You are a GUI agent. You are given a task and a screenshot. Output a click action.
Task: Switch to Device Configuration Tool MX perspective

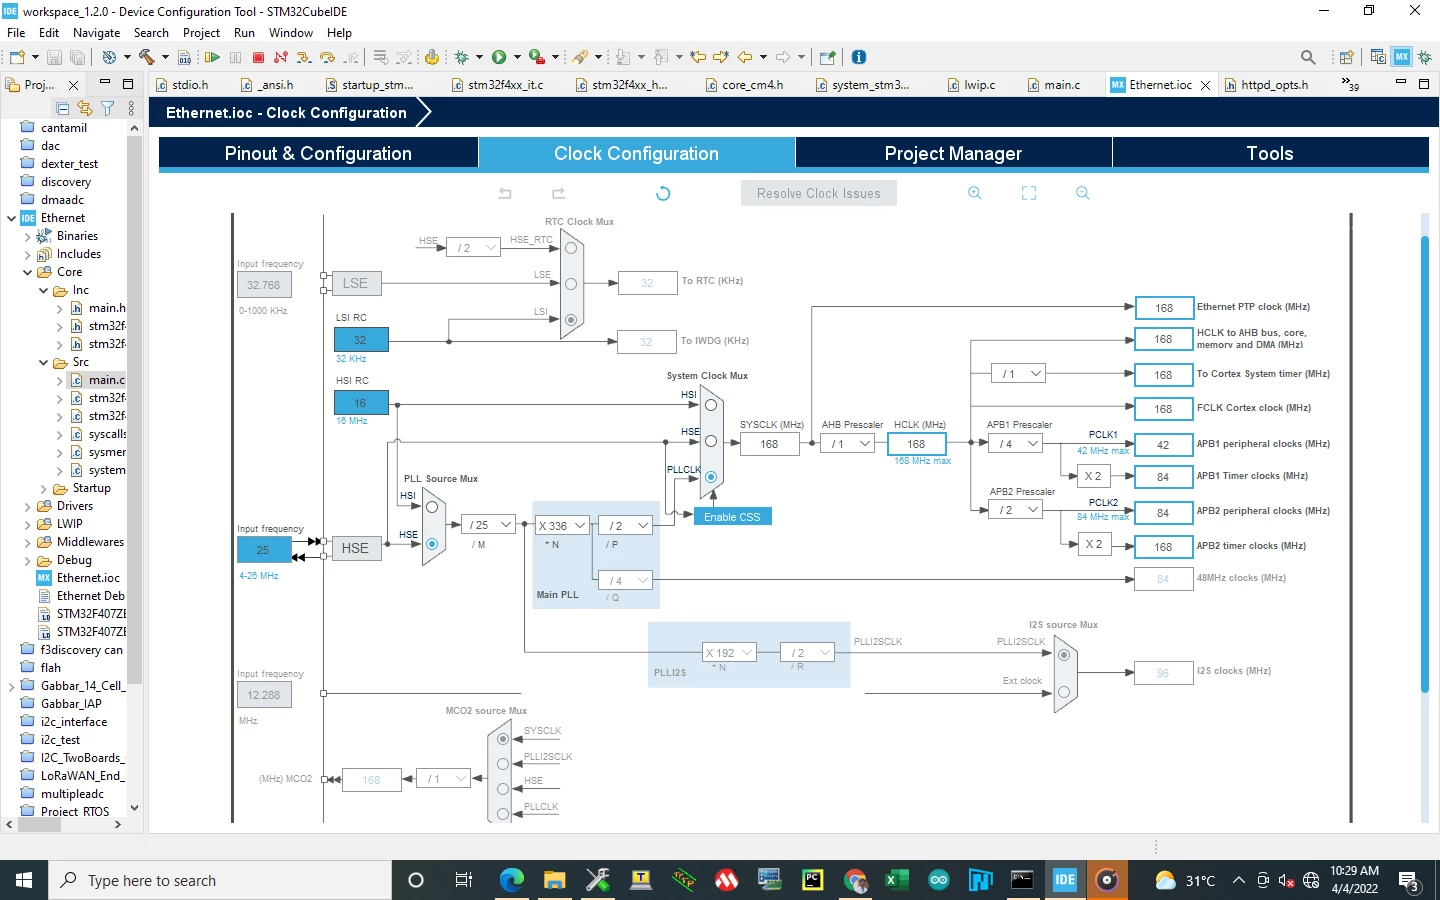click(1402, 57)
